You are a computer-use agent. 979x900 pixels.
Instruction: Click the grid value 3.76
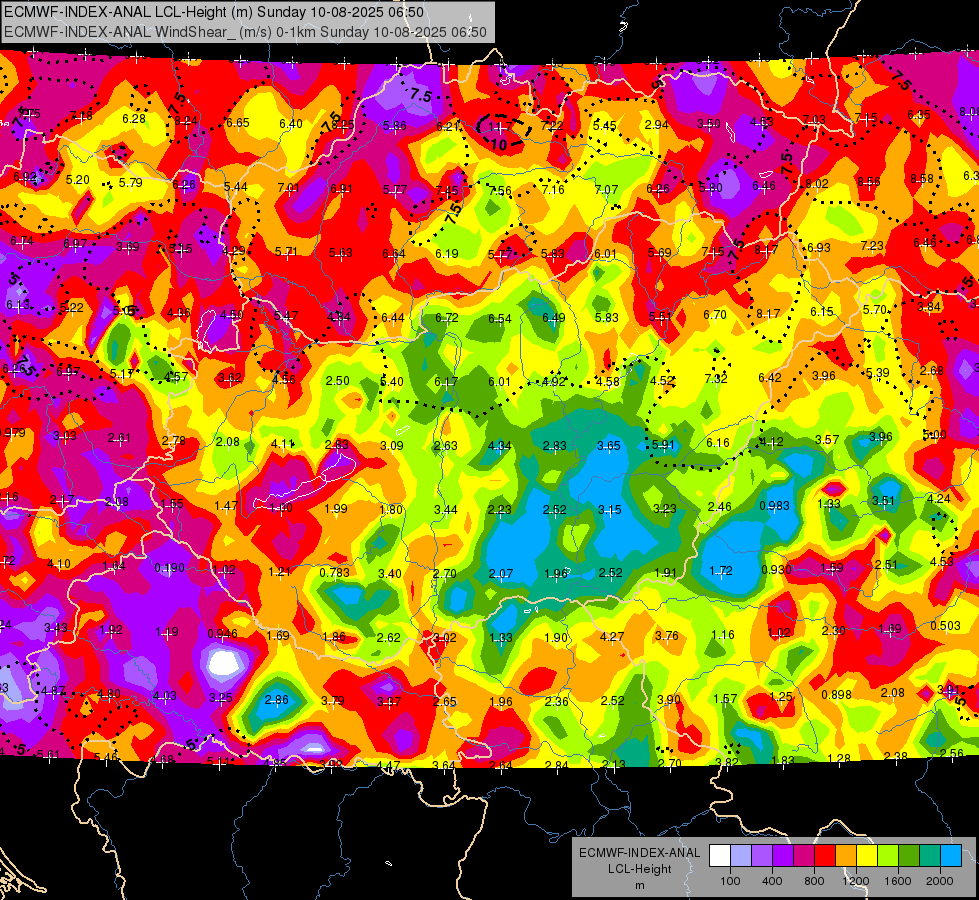click(x=666, y=635)
